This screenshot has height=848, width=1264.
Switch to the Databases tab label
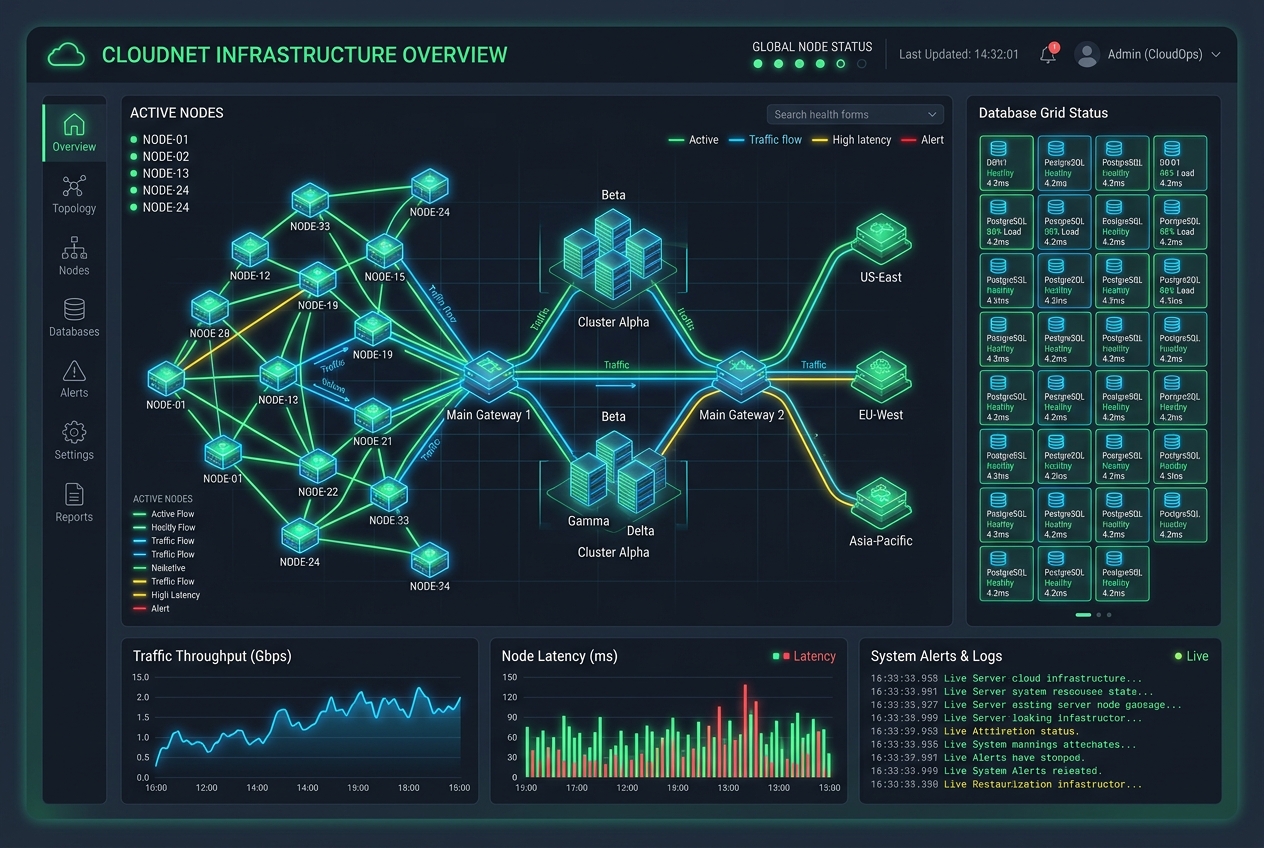tap(74, 332)
